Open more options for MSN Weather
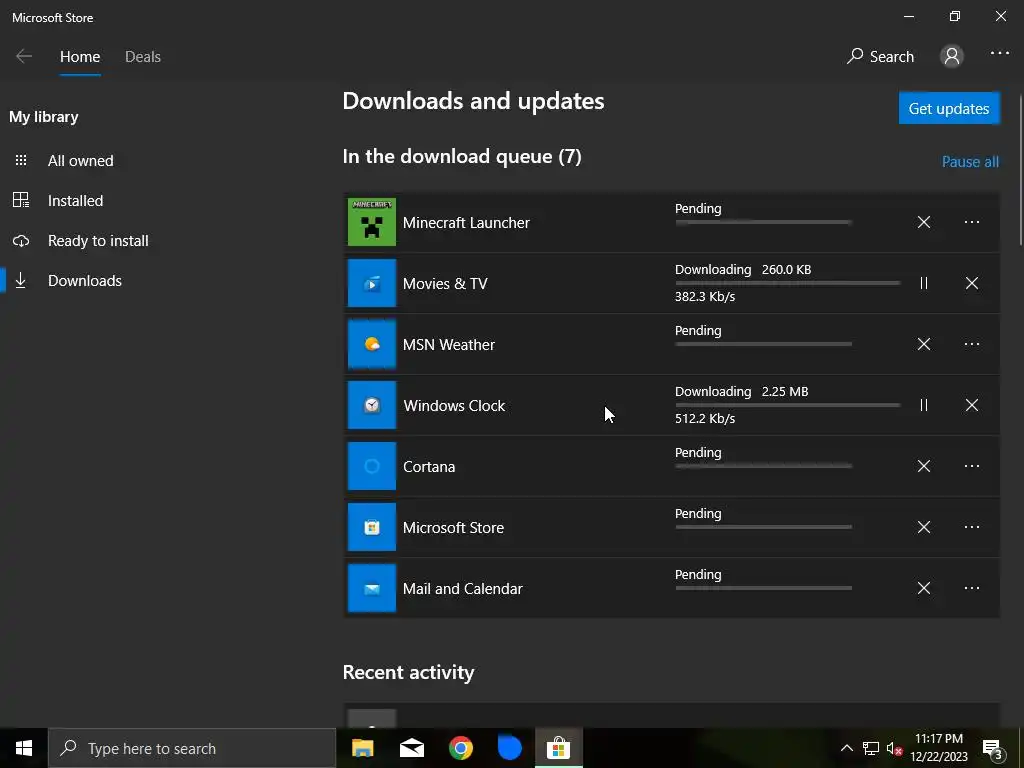The image size is (1024, 768). coord(972,344)
